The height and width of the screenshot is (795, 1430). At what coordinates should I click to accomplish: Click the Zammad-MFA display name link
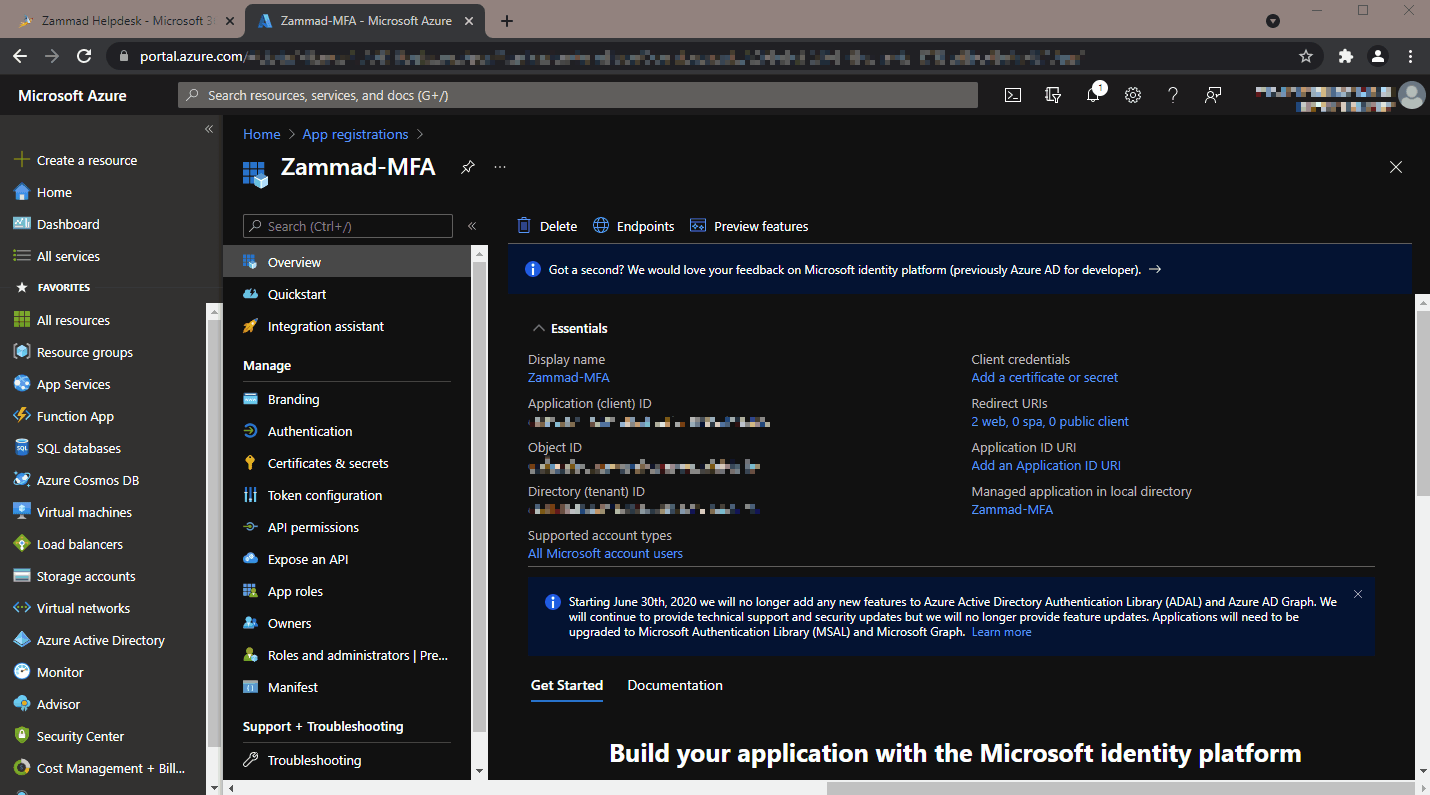568,377
